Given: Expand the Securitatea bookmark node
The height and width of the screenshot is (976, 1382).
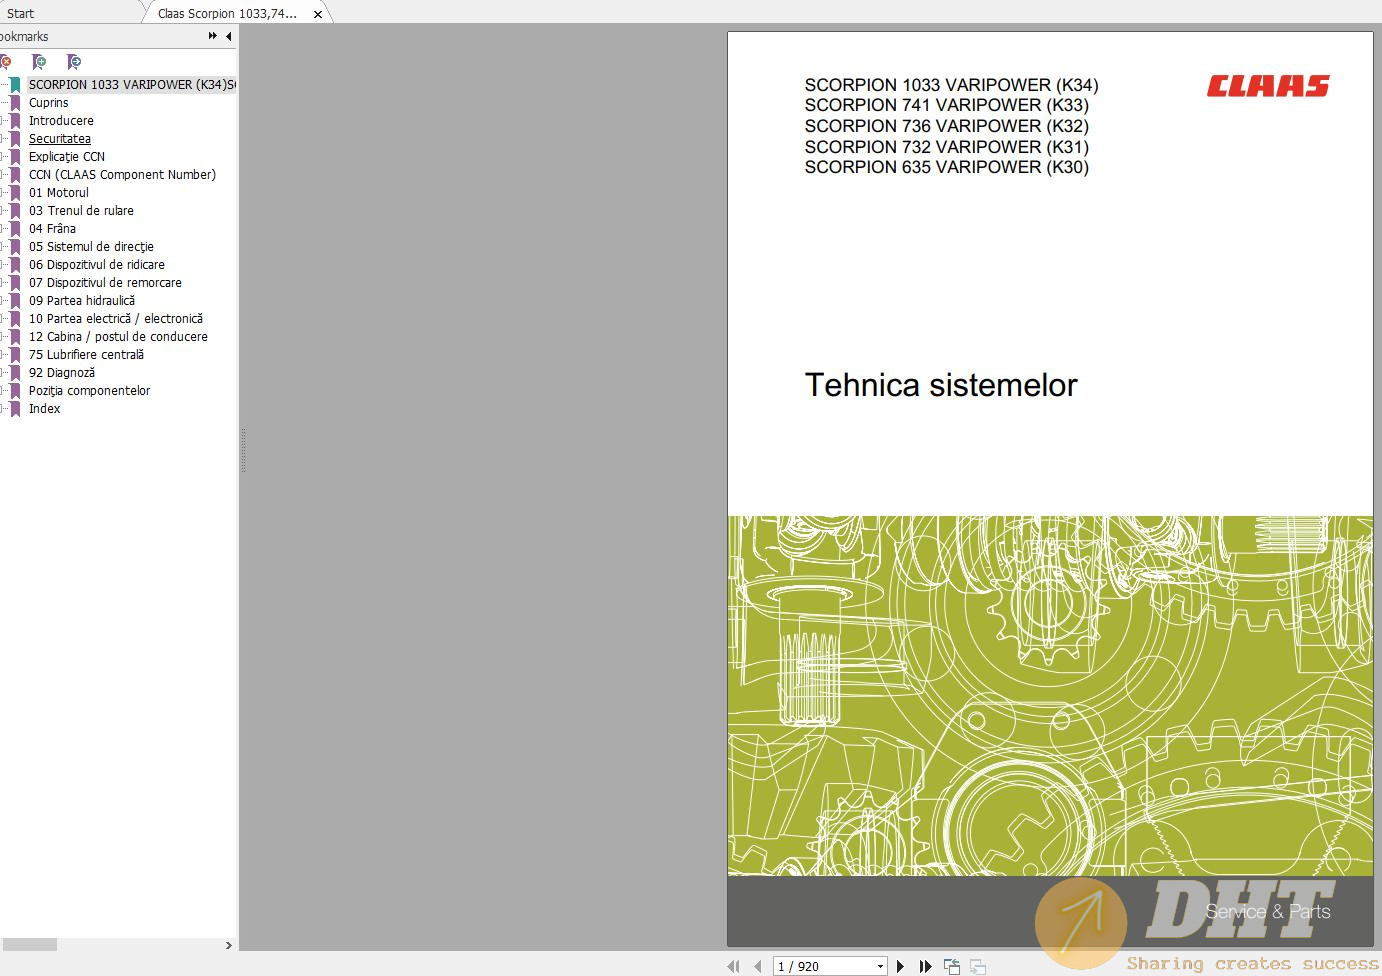Looking at the screenshot, I should coord(3,139).
